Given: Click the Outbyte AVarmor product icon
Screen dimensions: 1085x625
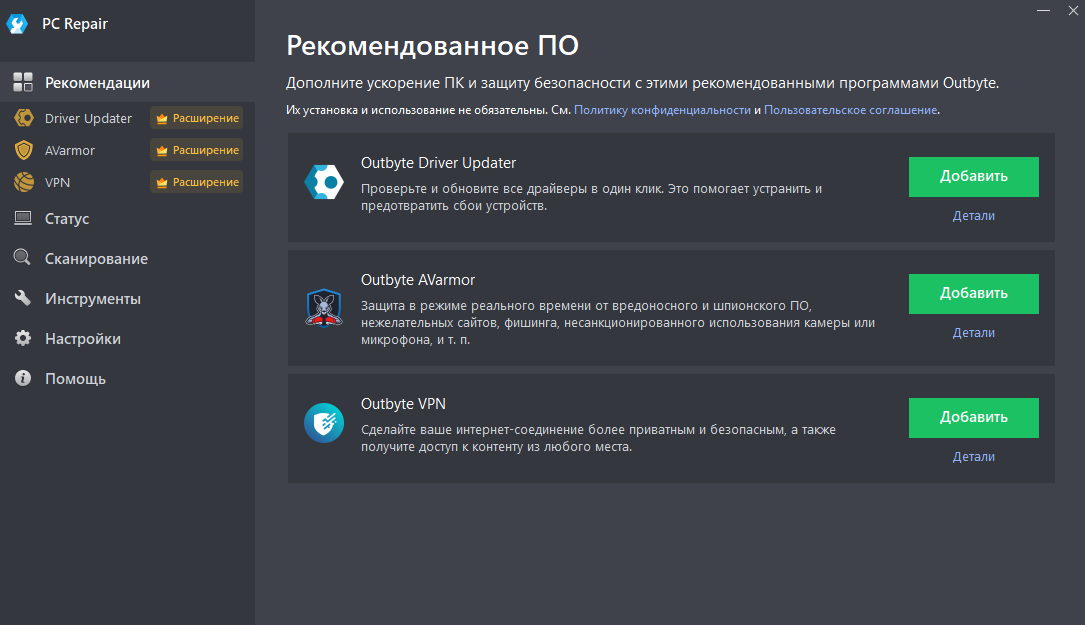Looking at the screenshot, I should click(x=324, y=307).
